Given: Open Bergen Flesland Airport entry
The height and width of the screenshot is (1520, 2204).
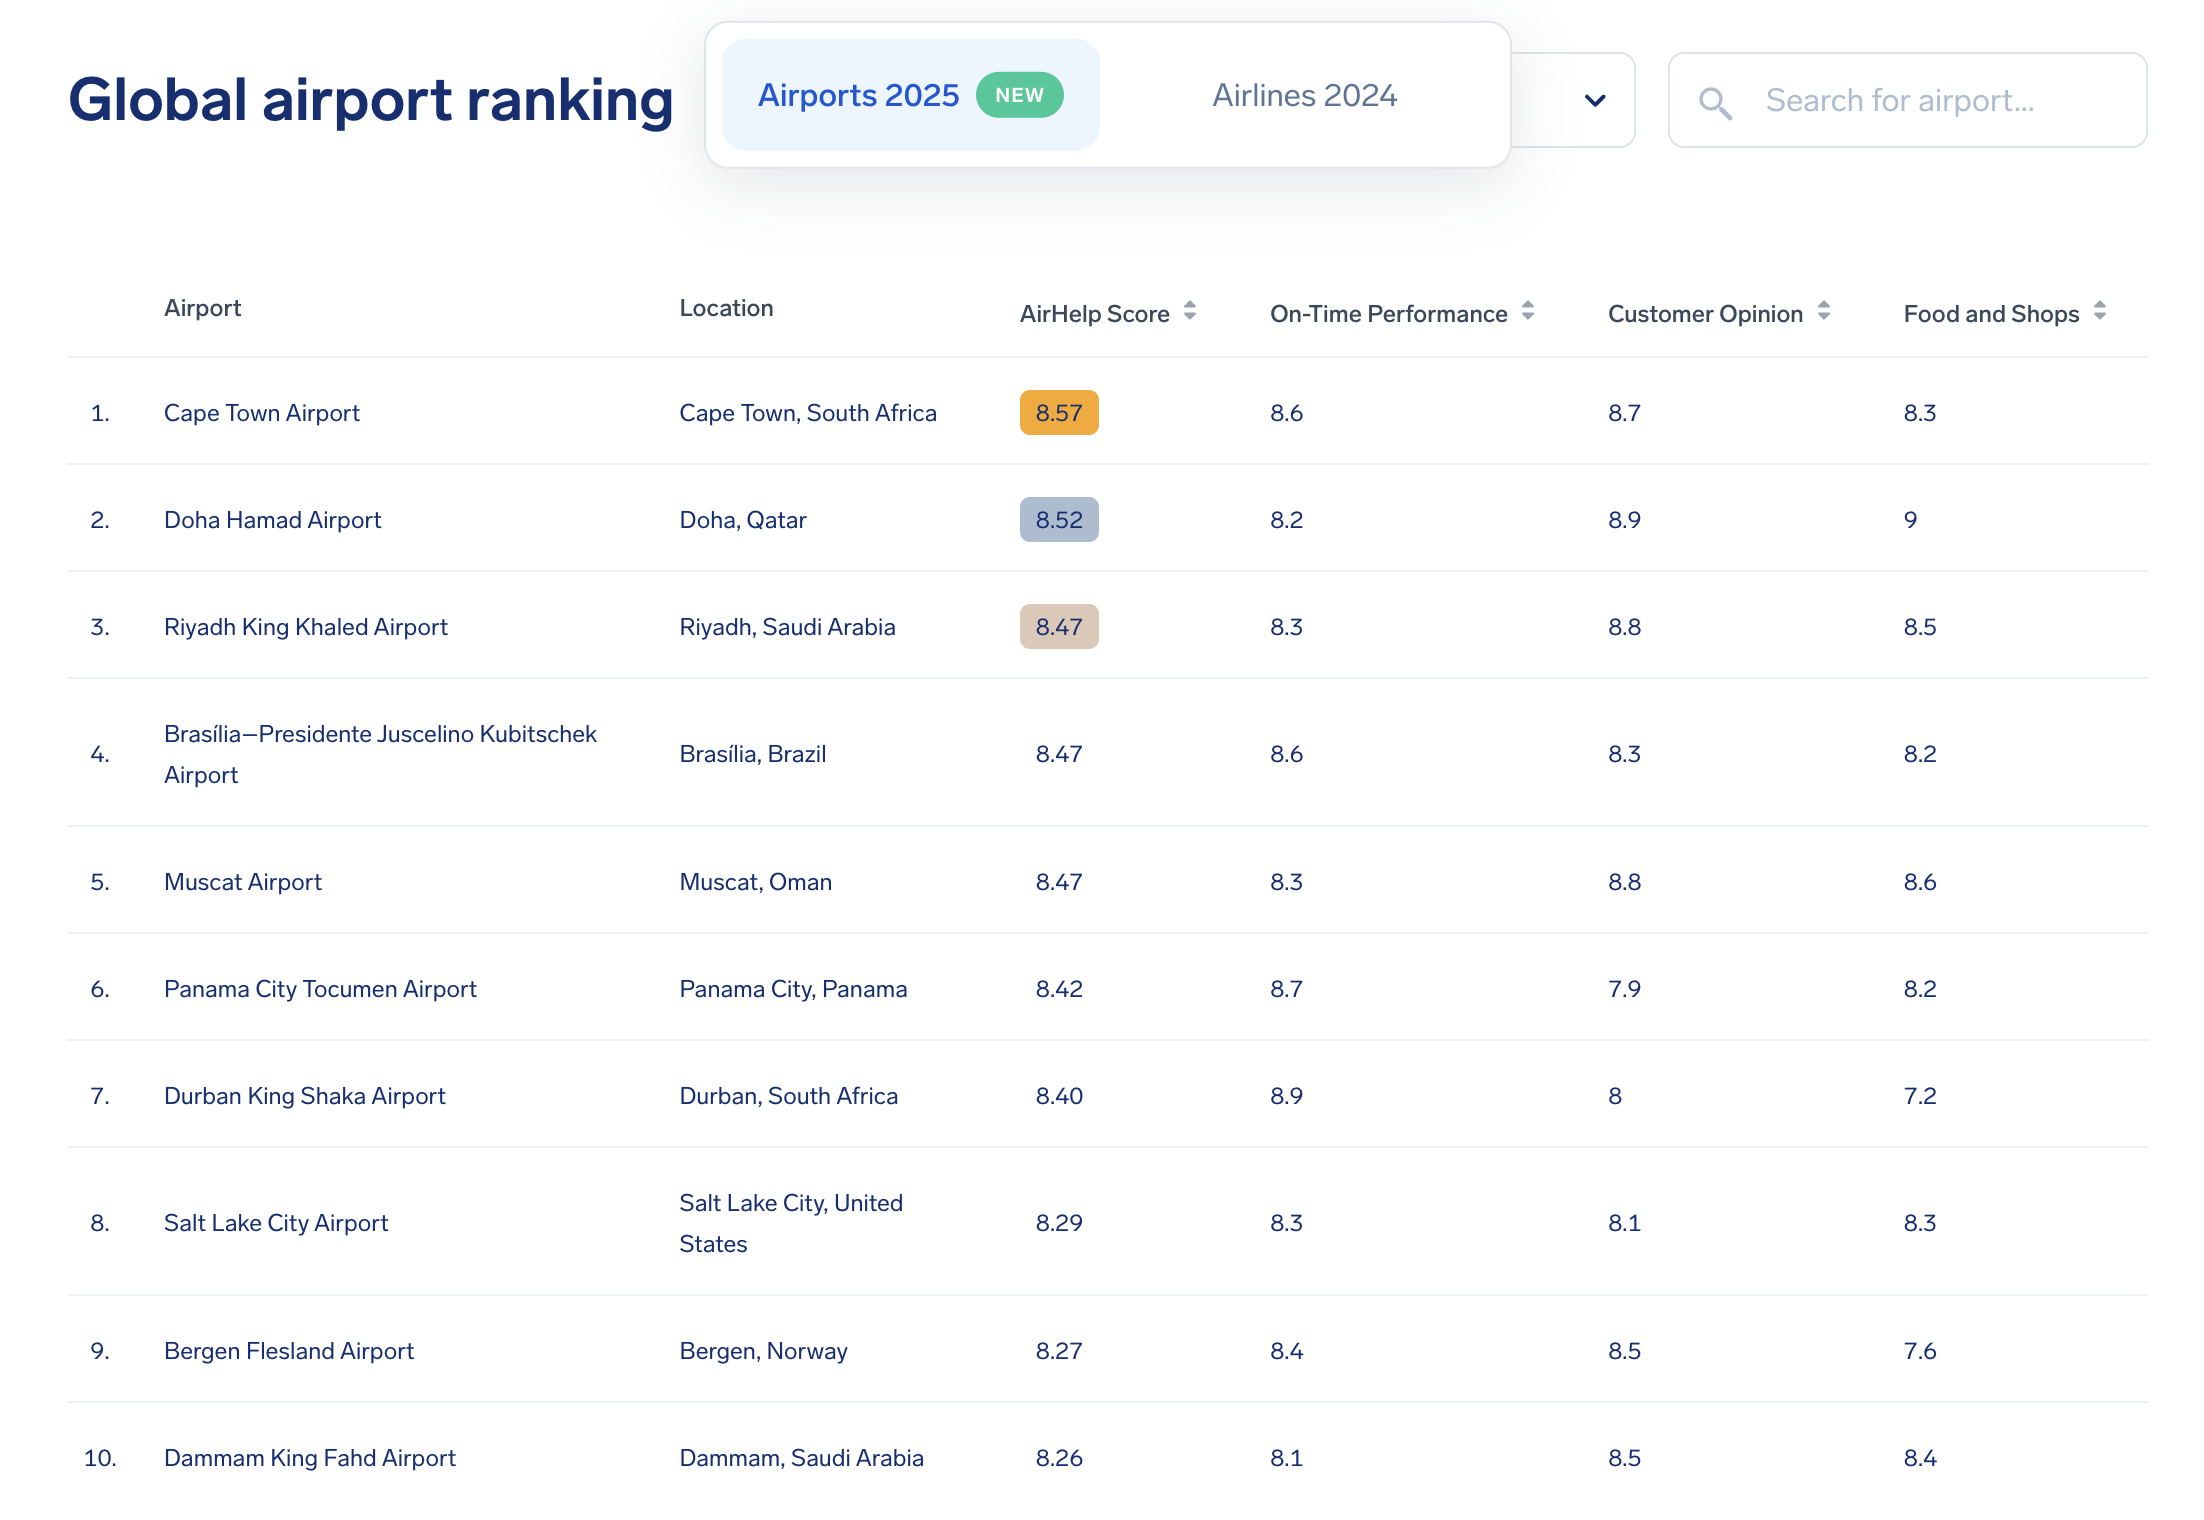Looking at the screenshot, I should 288,1351.
